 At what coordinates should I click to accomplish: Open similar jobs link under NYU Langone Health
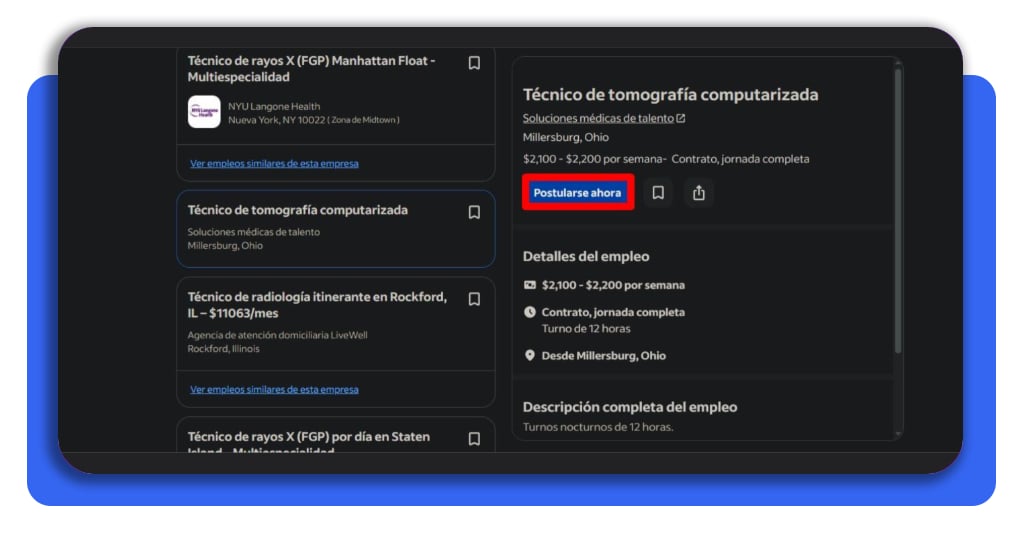pyautogui.click(x=274, y=163)
